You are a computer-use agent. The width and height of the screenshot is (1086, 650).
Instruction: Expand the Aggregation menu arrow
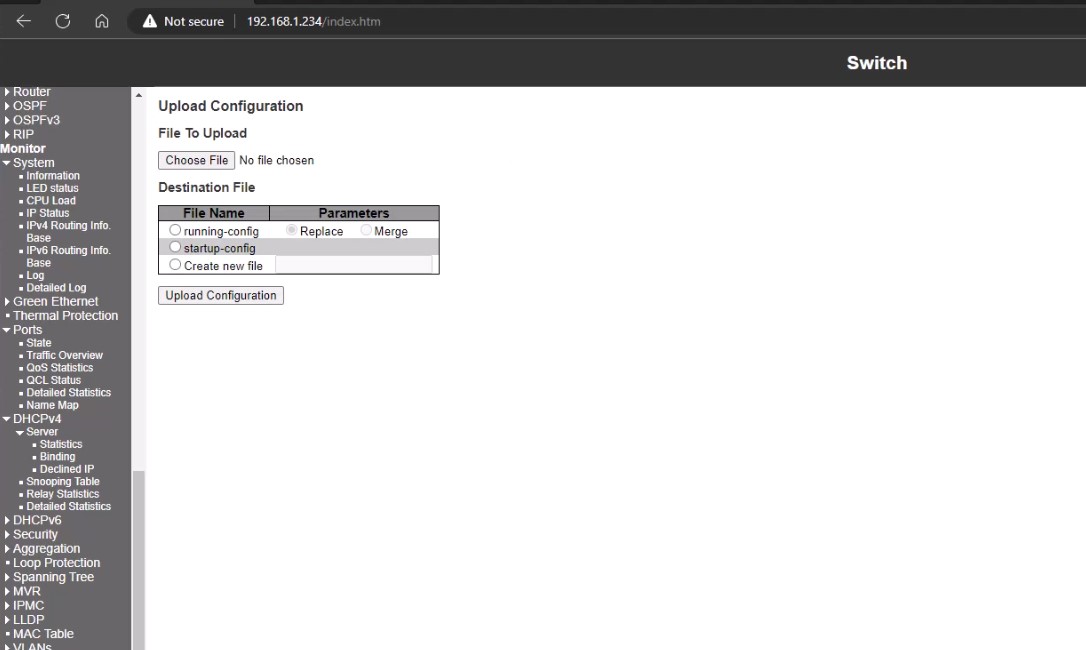tap(7, 549)
